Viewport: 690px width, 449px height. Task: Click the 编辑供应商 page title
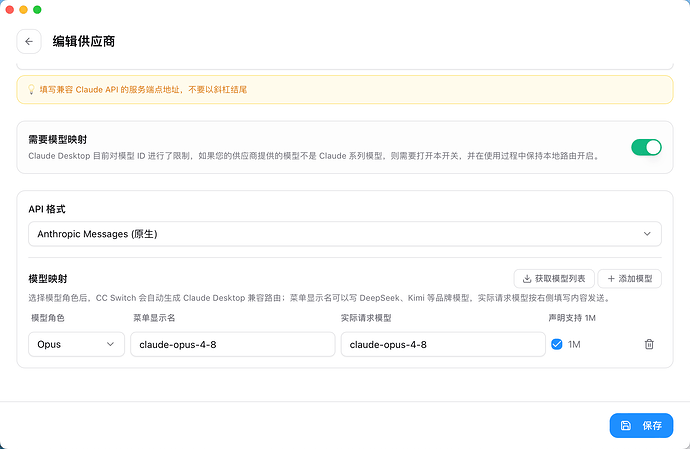point(84,41)
